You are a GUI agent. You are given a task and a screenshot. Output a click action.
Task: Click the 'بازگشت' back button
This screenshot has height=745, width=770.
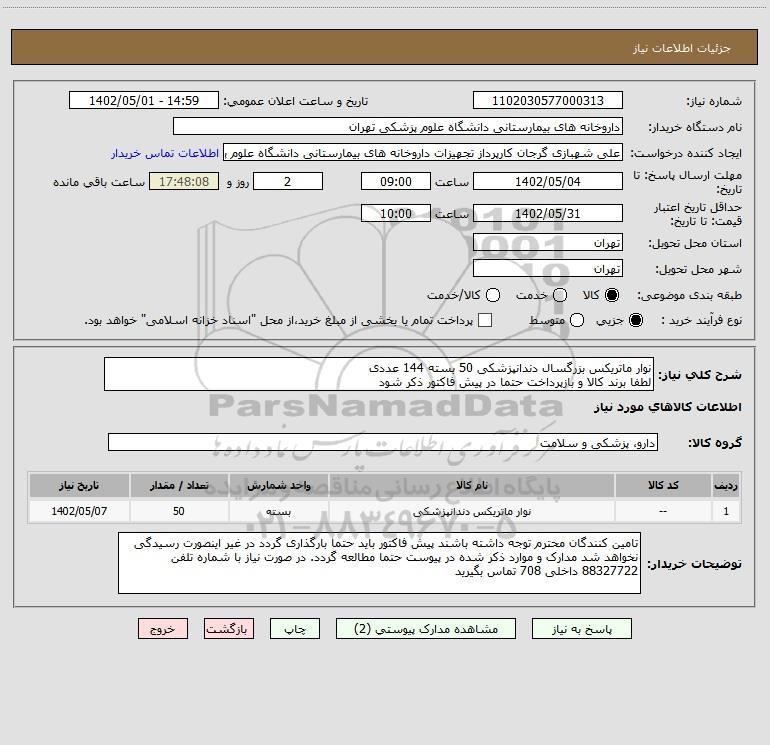pos(229,629)
